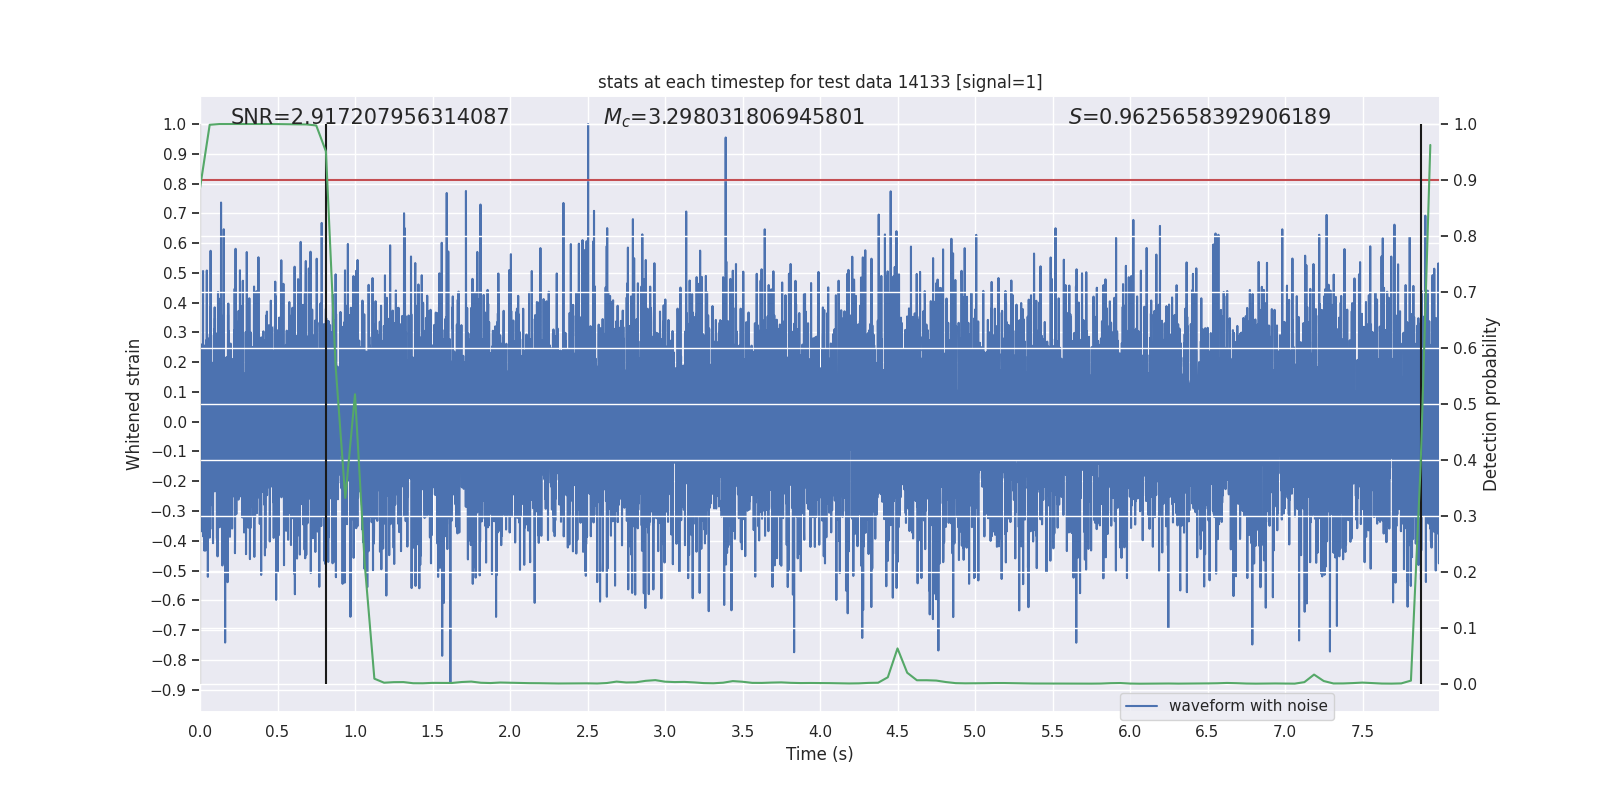Click the green curve peak at 4.5 seconds
Image resolution: width=1600 pixels, height=800 pixels.
[x=897, y=649]
